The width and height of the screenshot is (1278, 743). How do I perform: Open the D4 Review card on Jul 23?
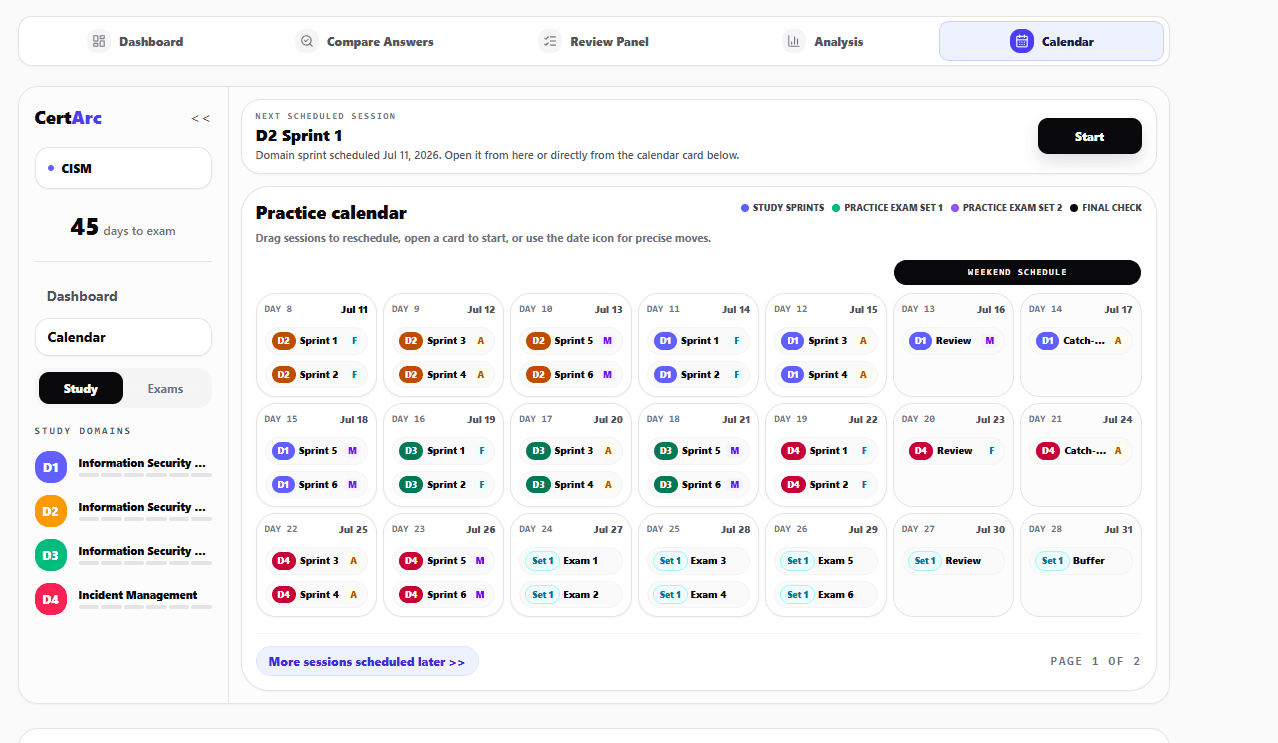[x=953, y=451]
